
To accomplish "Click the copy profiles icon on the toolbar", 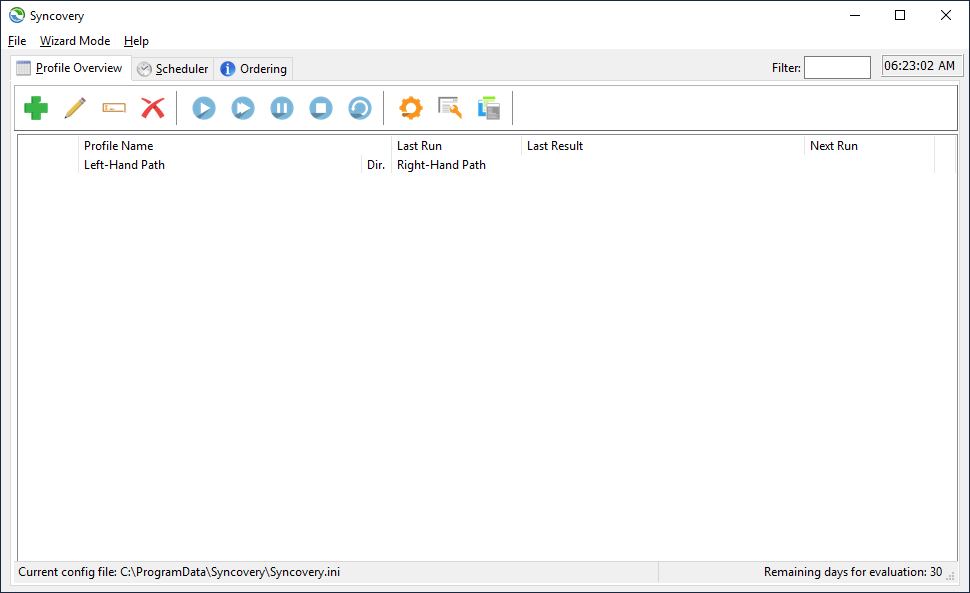I will click(x=489, y=107).
